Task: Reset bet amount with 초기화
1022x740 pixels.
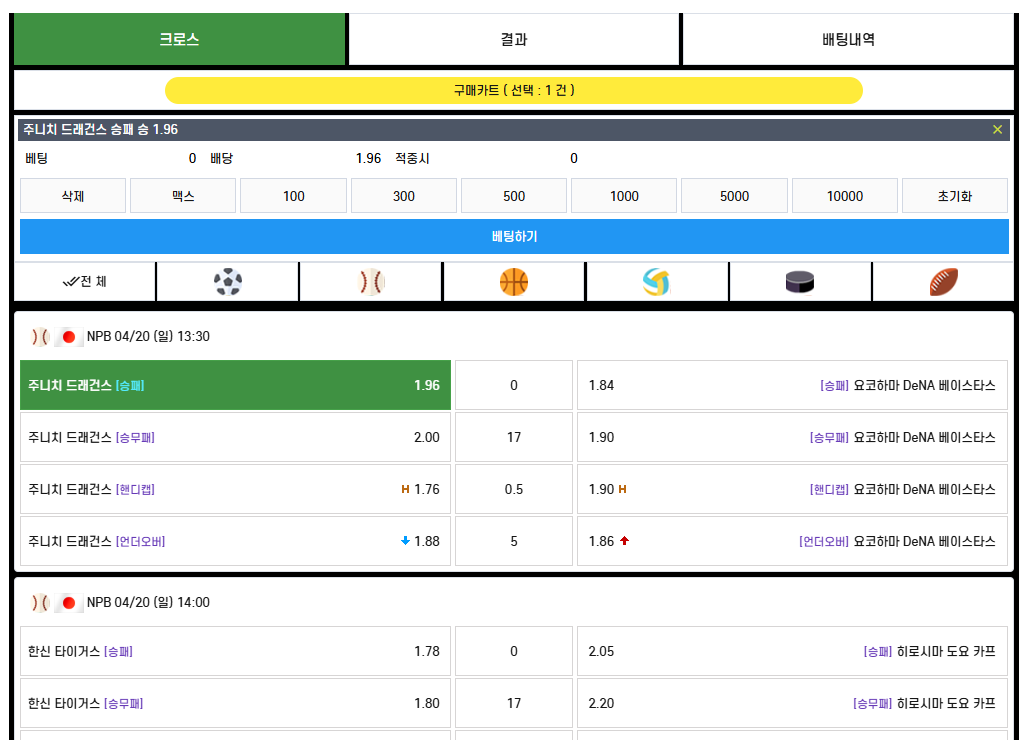Action: tap(955, 196)
